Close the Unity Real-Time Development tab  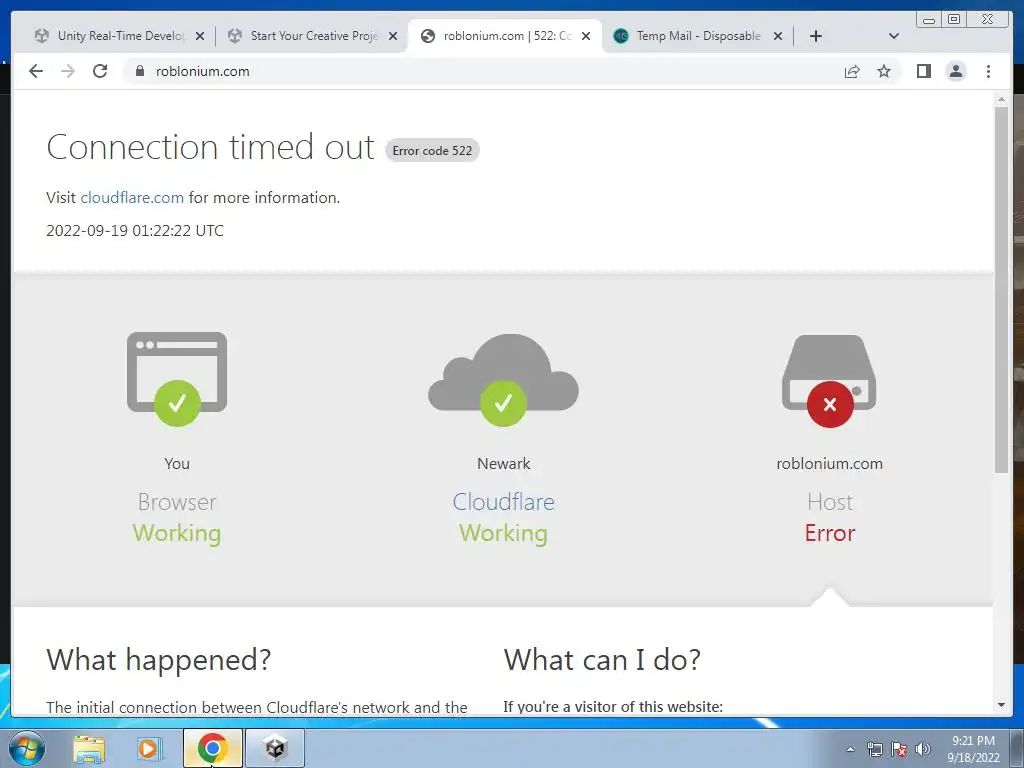click(200, 36)
